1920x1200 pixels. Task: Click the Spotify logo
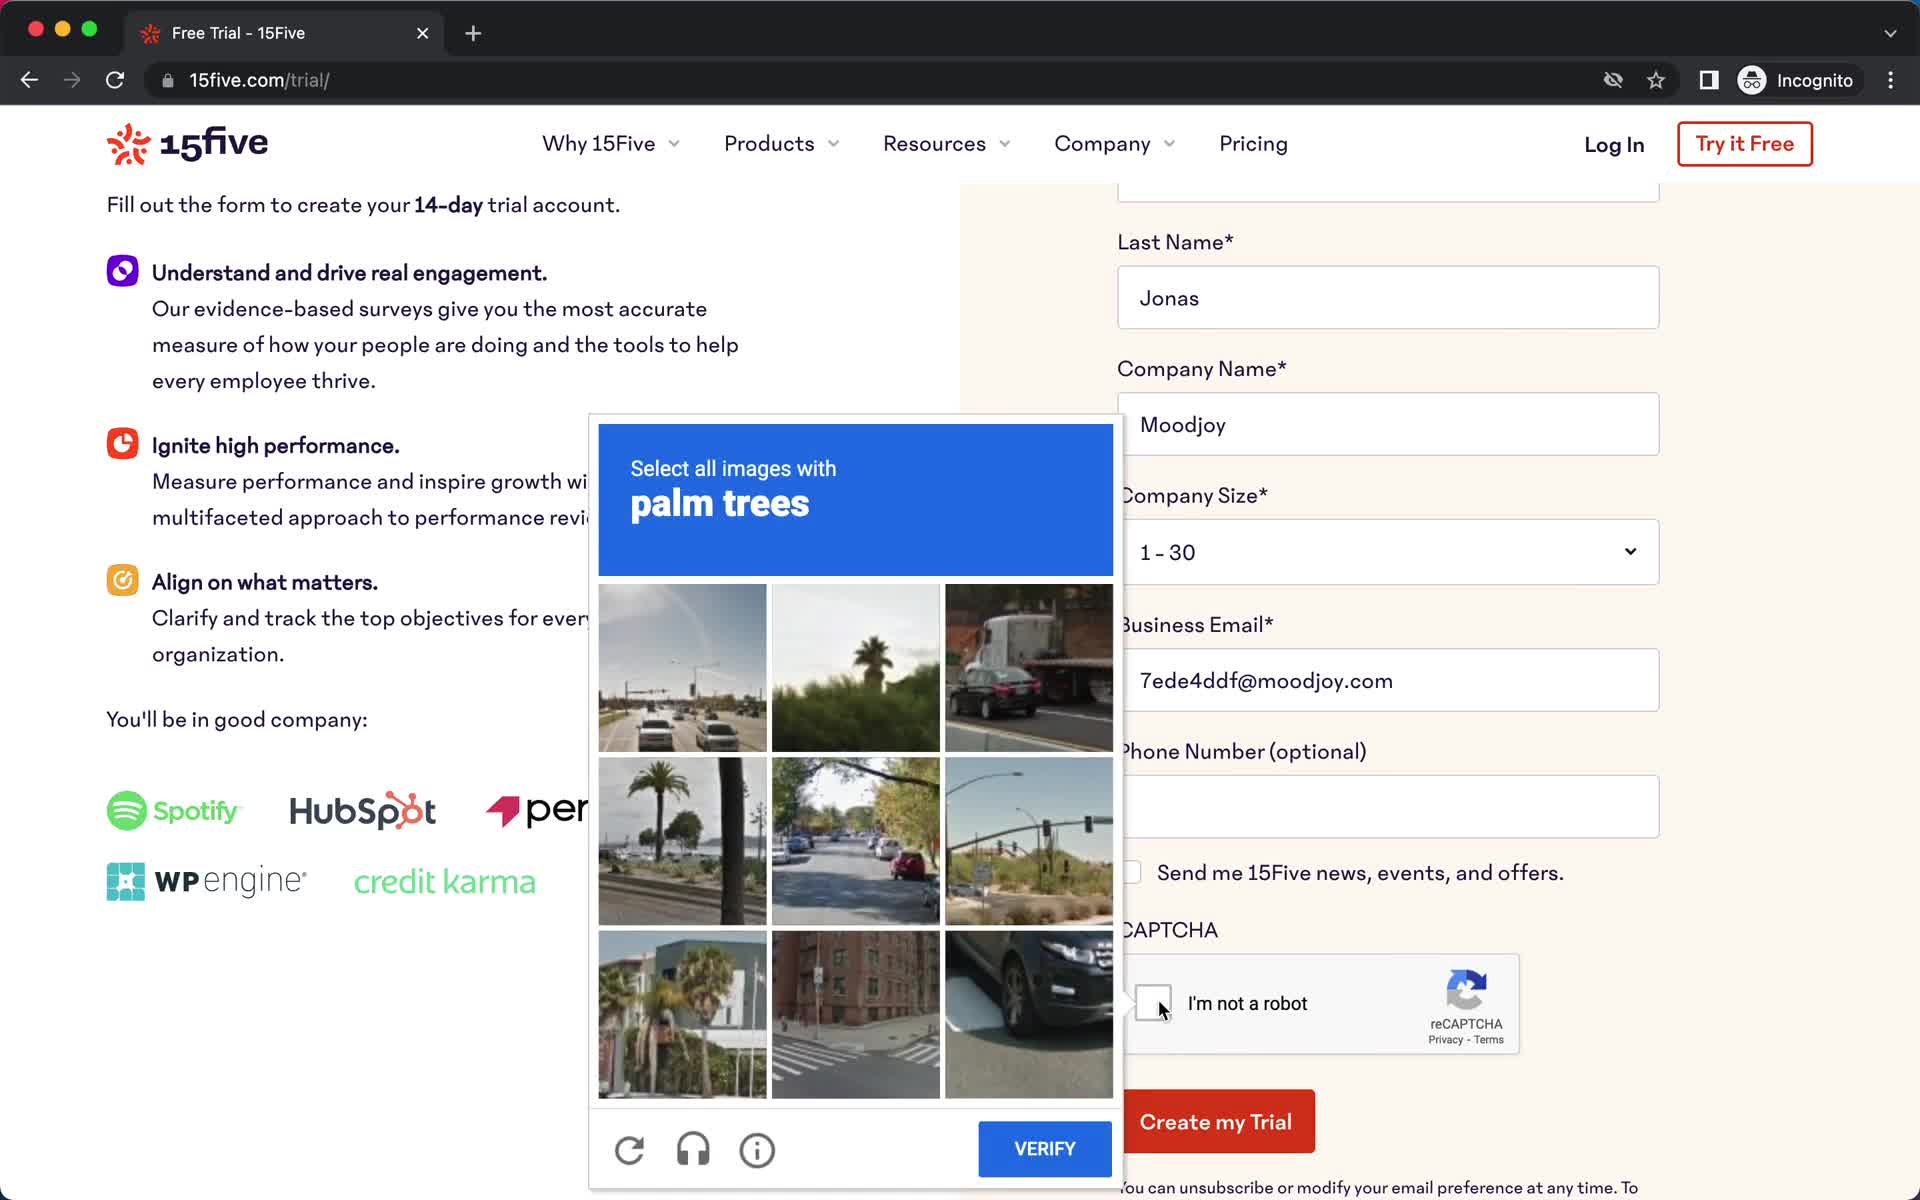click(x=173, y=811)
